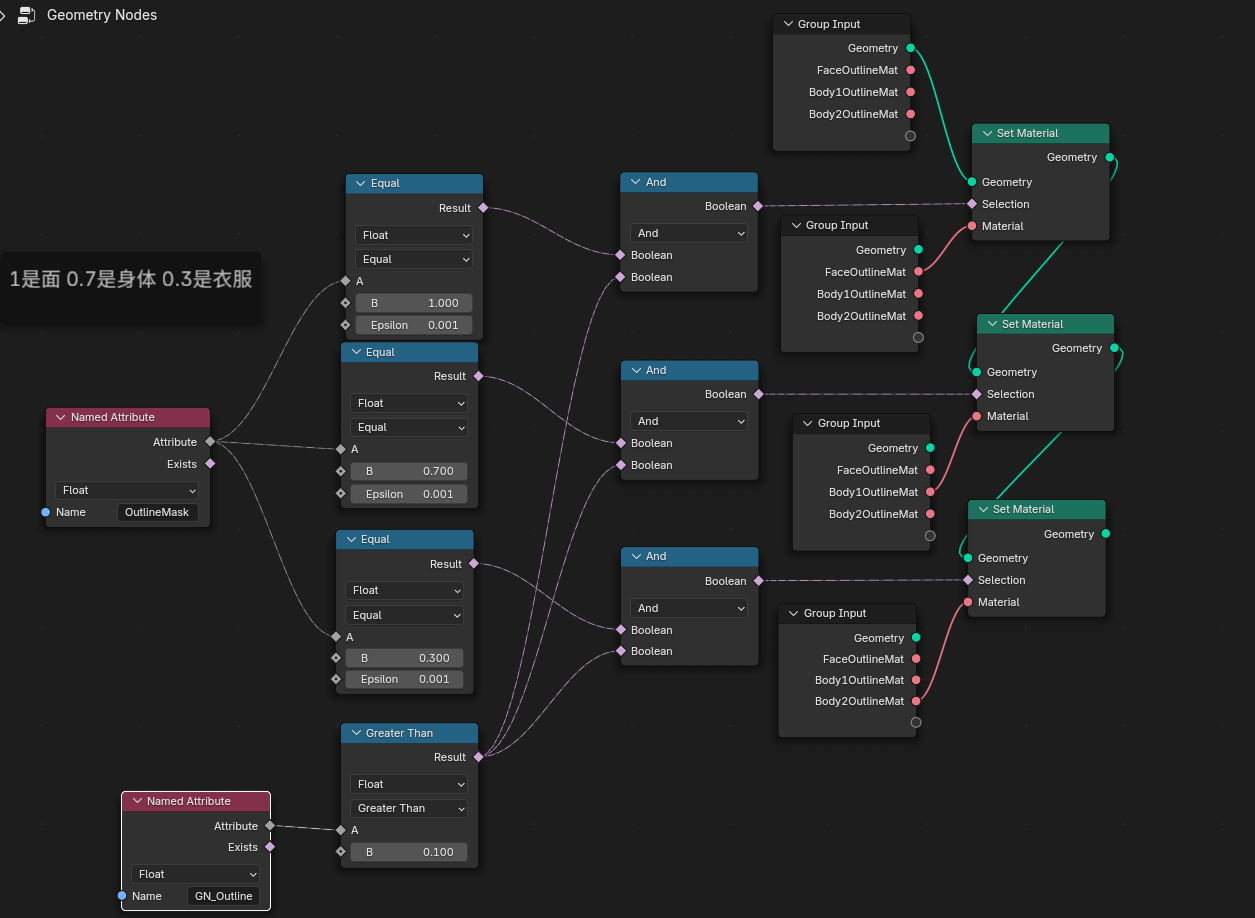Screen dimensions: 1255x918
Task: Click Geometry output socket of top Group Input
Action: (910, 48)
